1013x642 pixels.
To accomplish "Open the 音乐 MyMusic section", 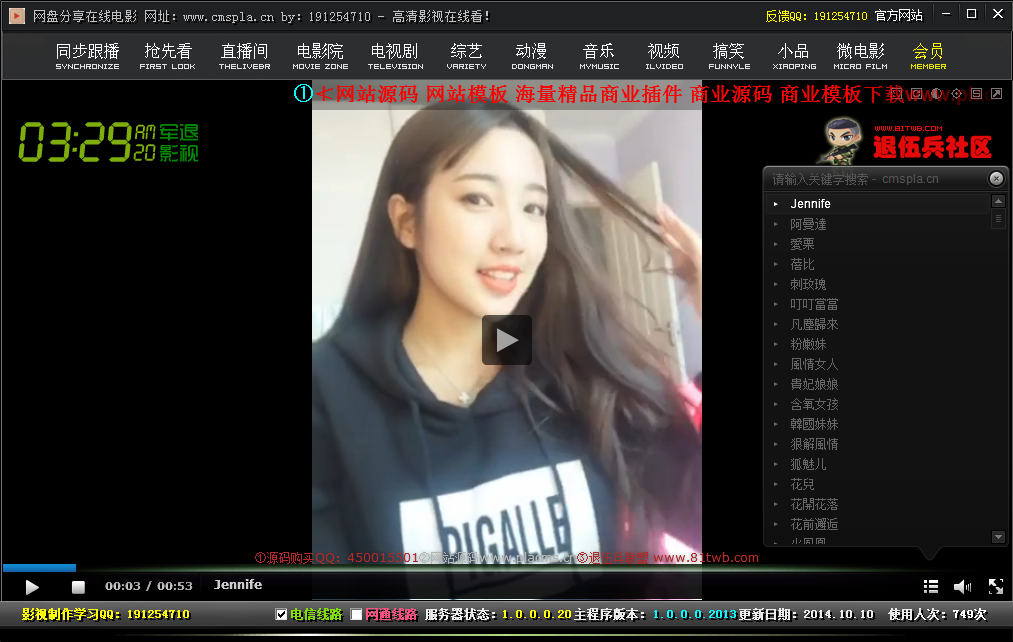I will coord(599,56).
